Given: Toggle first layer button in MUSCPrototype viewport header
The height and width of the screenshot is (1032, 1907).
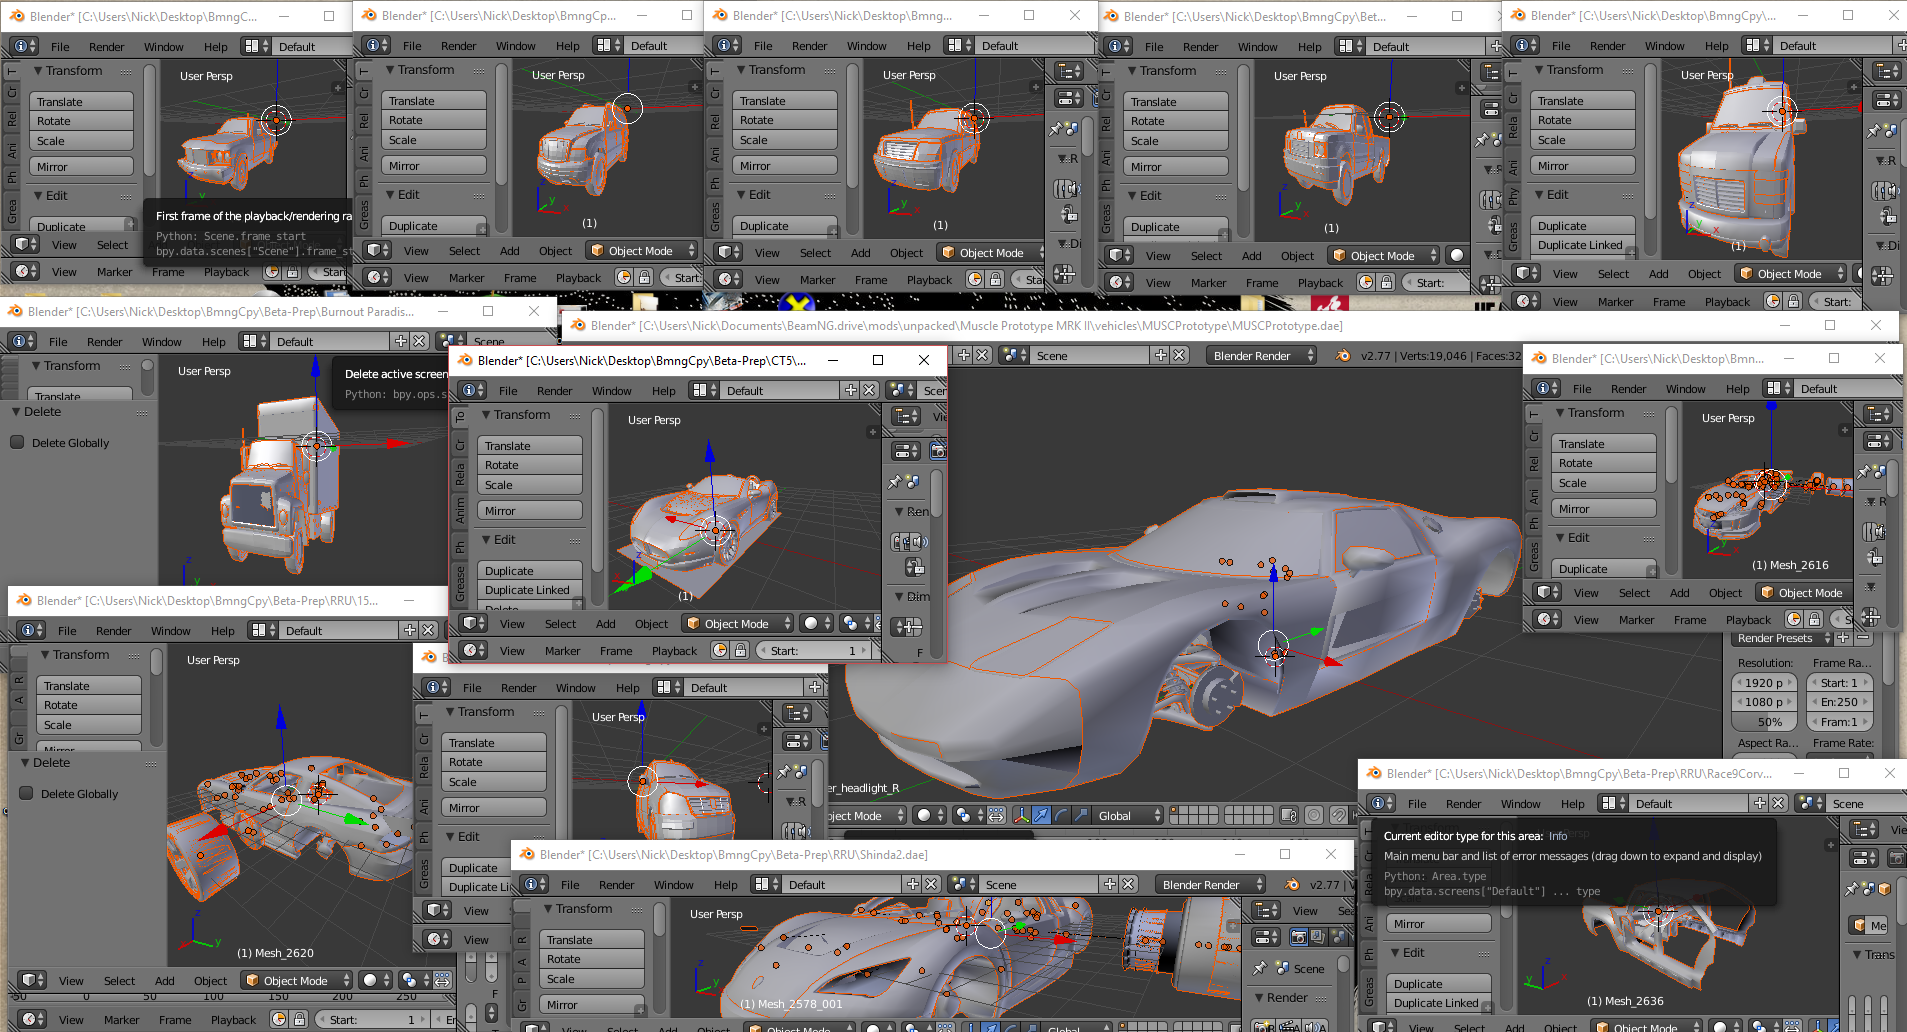Looking at the screenshot, I should point(1175,810).
